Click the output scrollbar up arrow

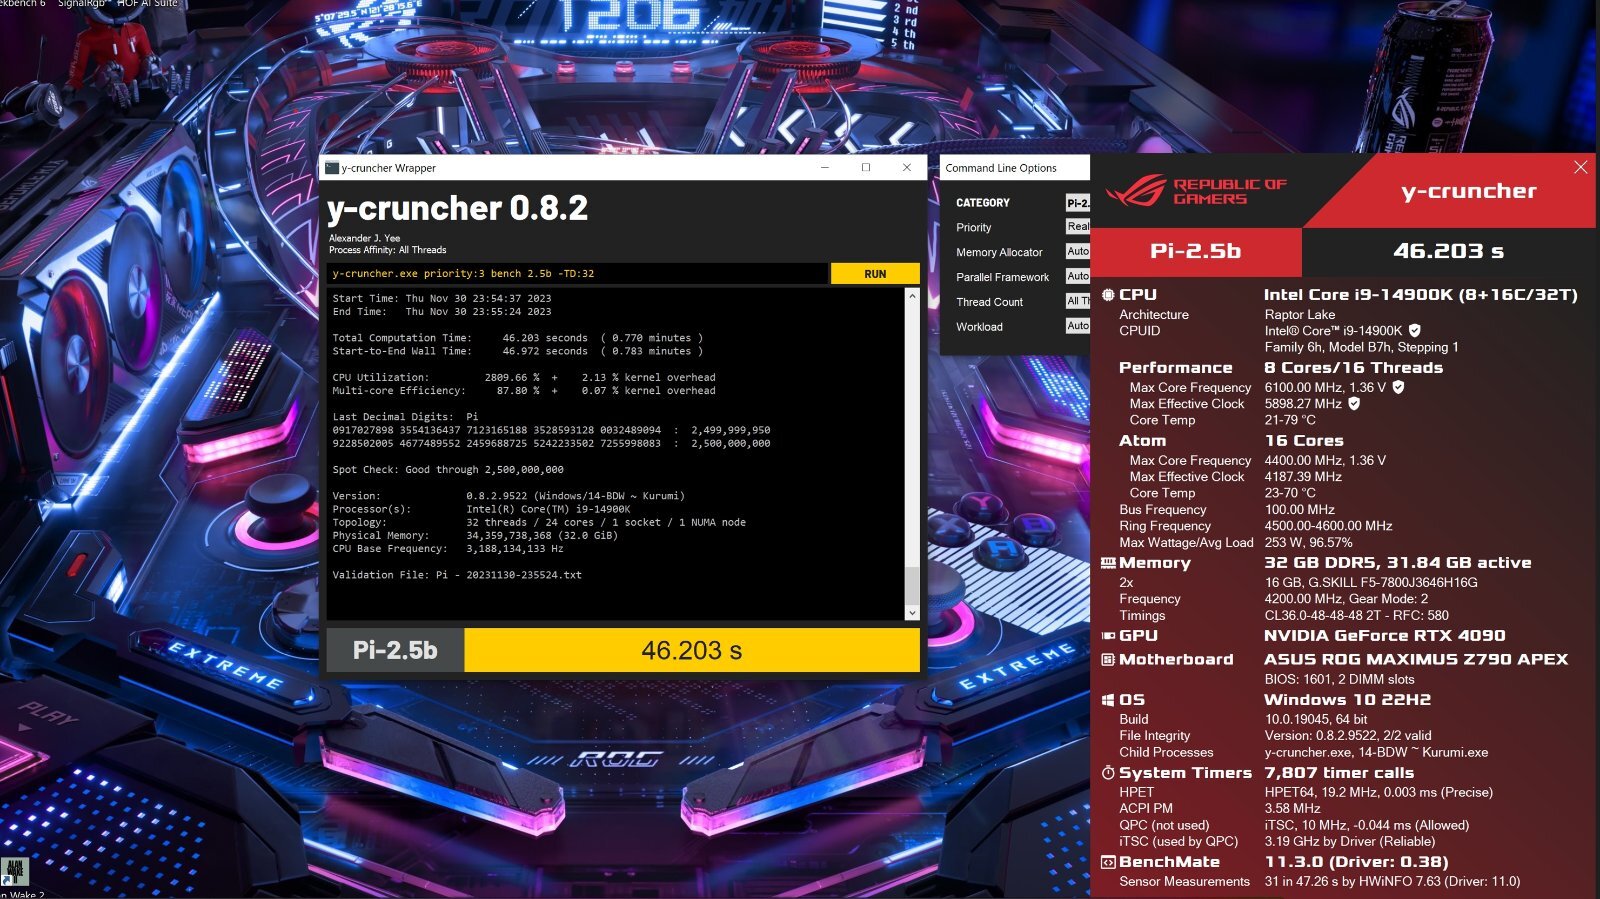911,297
